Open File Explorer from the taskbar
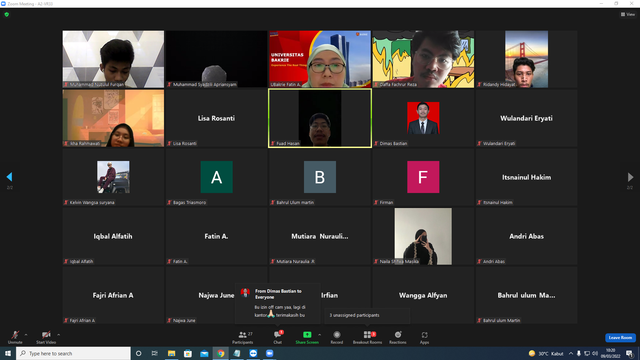The image size is (640, 360). (171, 353)
